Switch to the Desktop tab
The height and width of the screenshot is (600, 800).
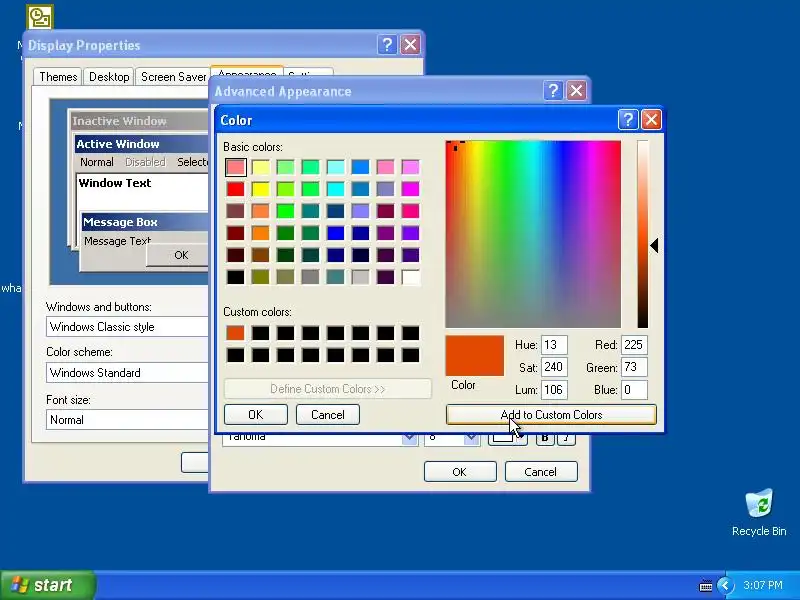pyautogui.click(x=109, y=77)
